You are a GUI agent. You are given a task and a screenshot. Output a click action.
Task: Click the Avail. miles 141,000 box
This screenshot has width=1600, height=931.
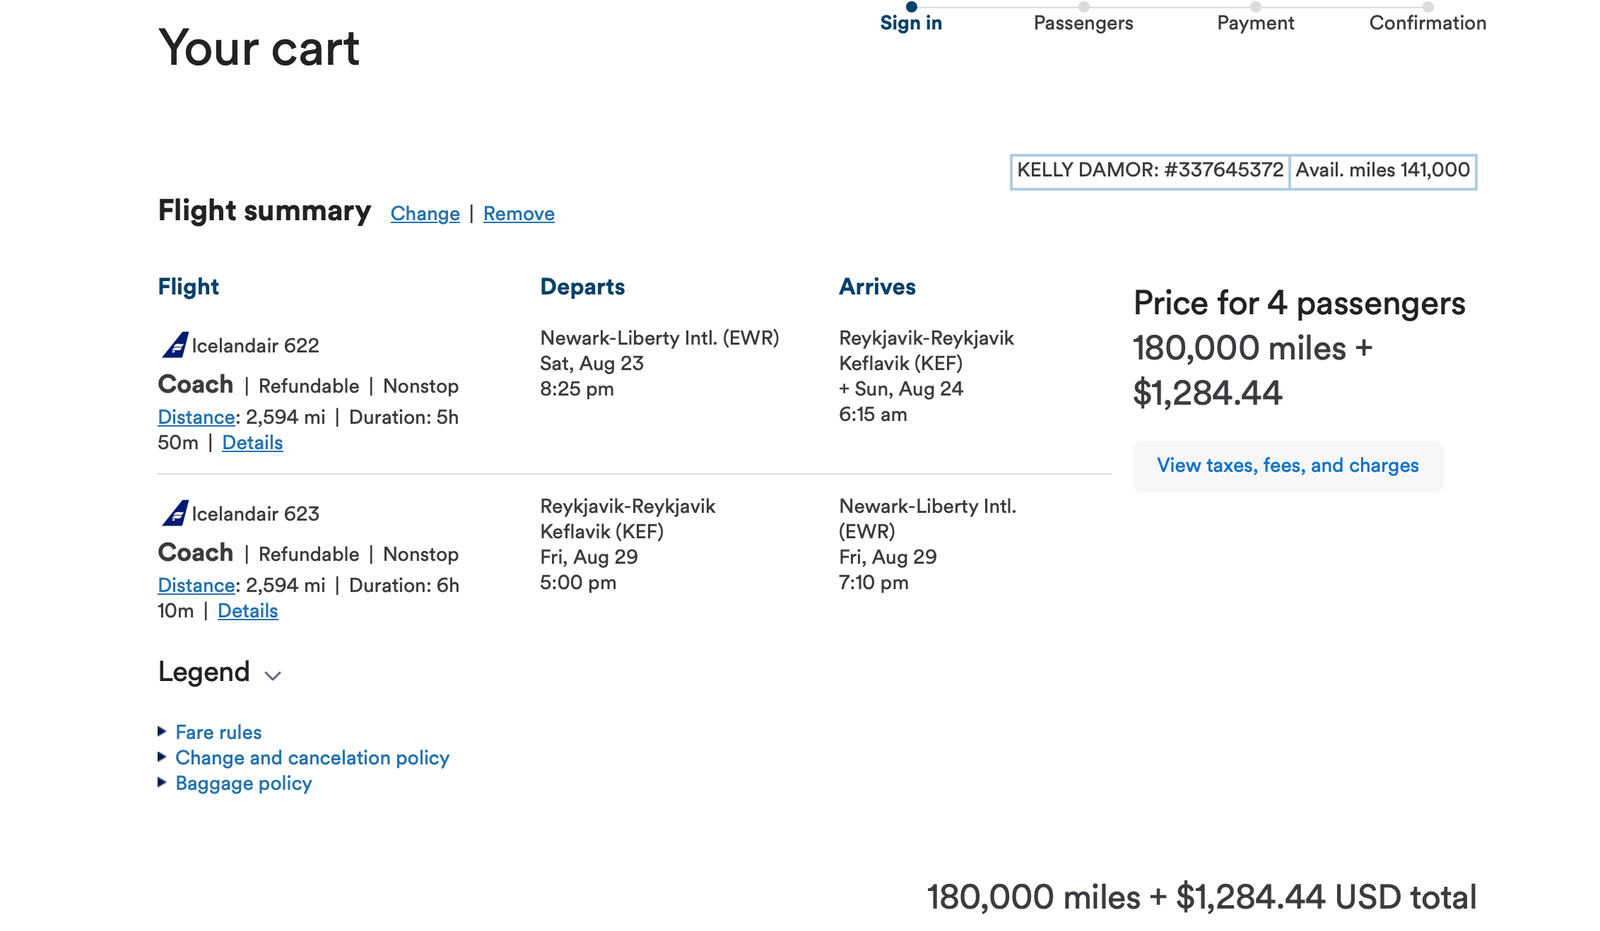[x=1382, y=171]
